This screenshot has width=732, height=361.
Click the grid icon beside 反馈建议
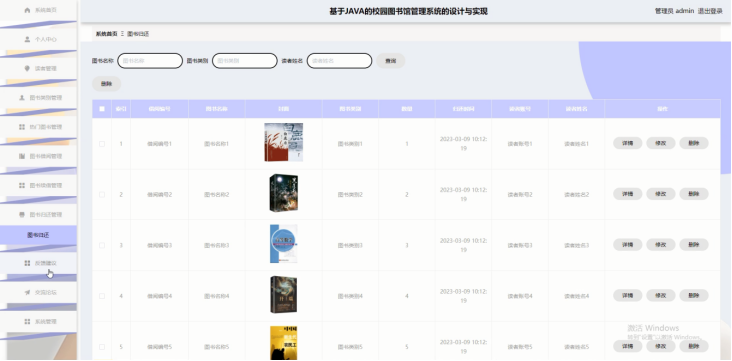[x=27, y=263]
